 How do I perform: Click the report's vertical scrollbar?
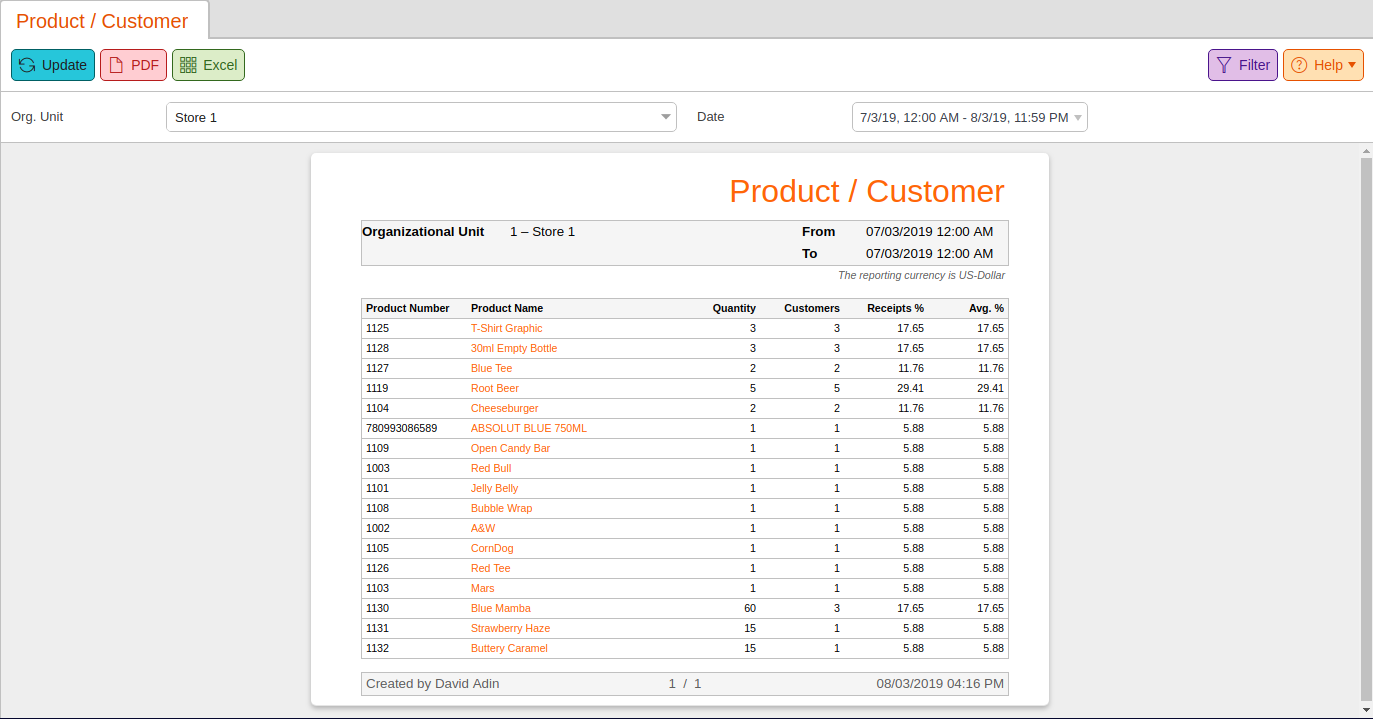coord(1366,428)
